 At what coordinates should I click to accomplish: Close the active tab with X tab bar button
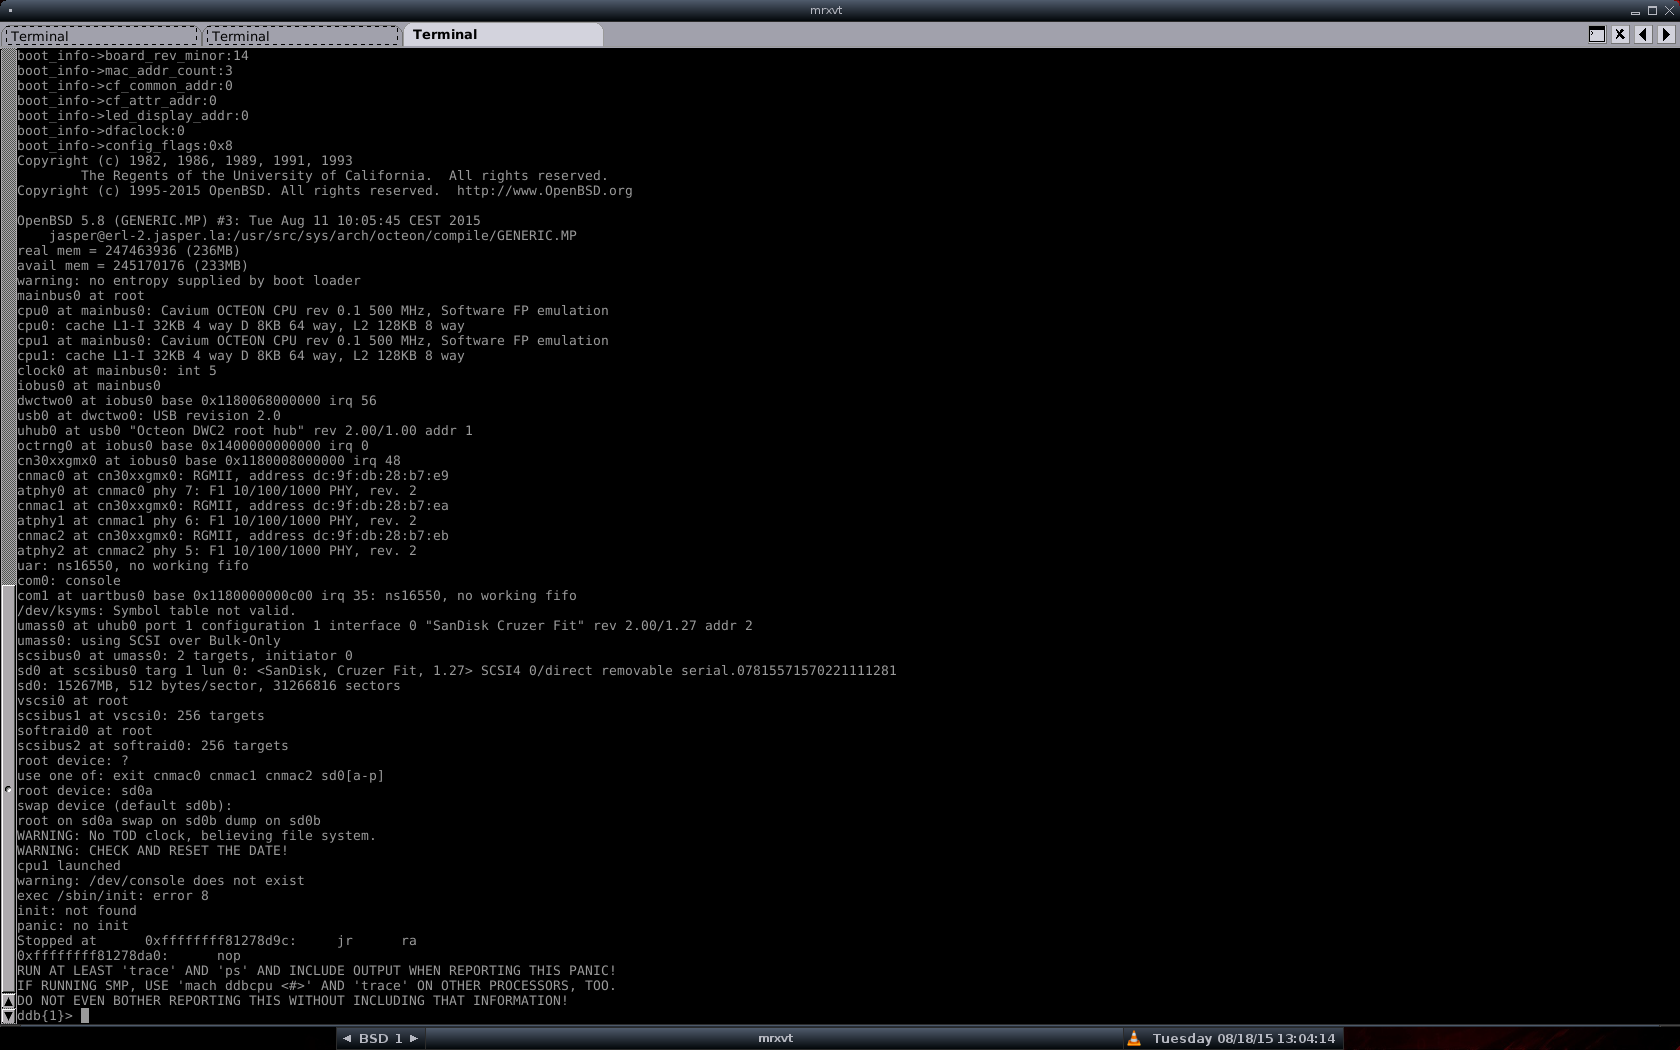pos(1620,34)
